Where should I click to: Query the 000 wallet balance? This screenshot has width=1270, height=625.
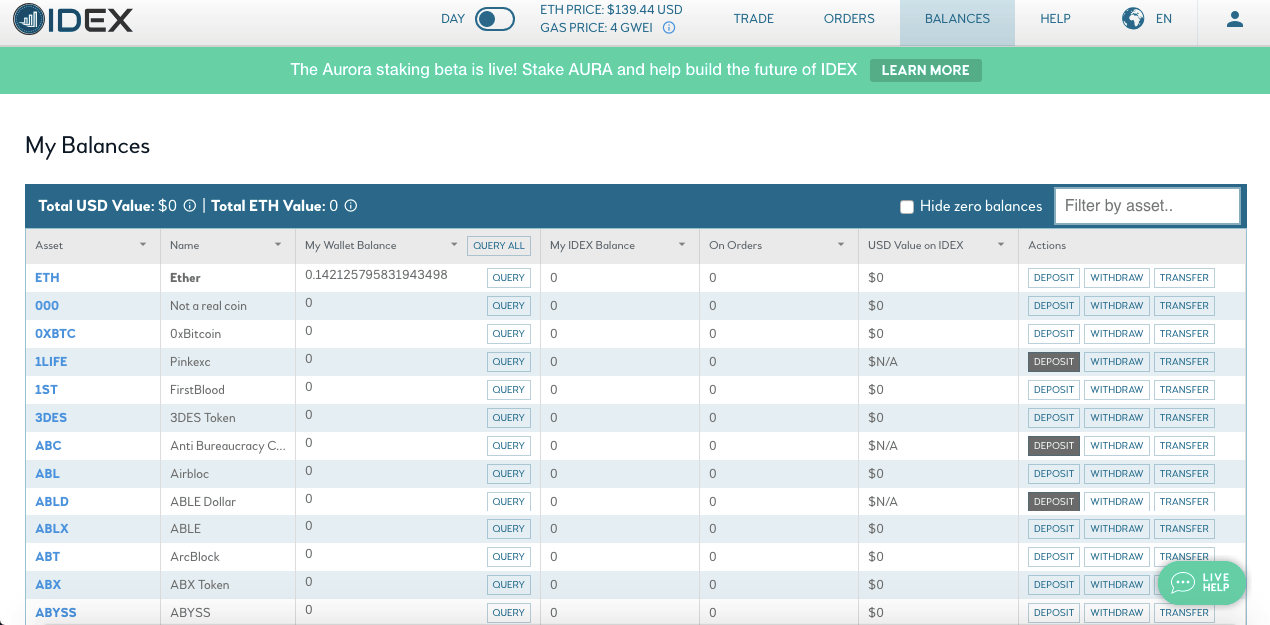(x=509, y=306)
